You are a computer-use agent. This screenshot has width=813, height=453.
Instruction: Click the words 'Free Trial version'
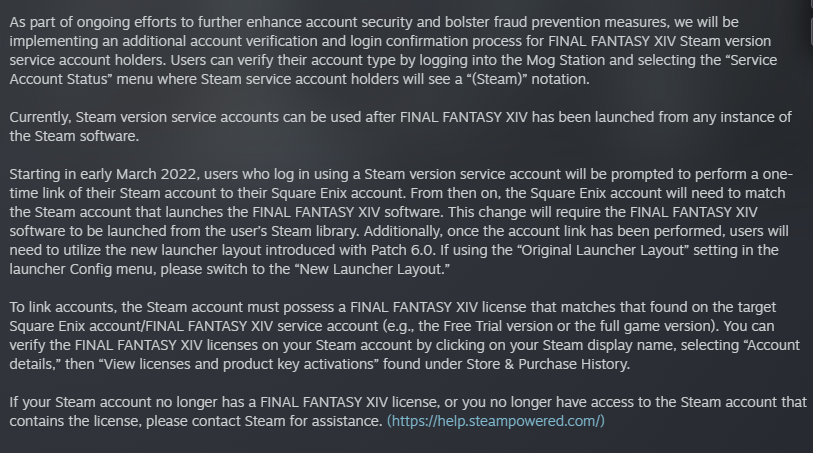496,326
